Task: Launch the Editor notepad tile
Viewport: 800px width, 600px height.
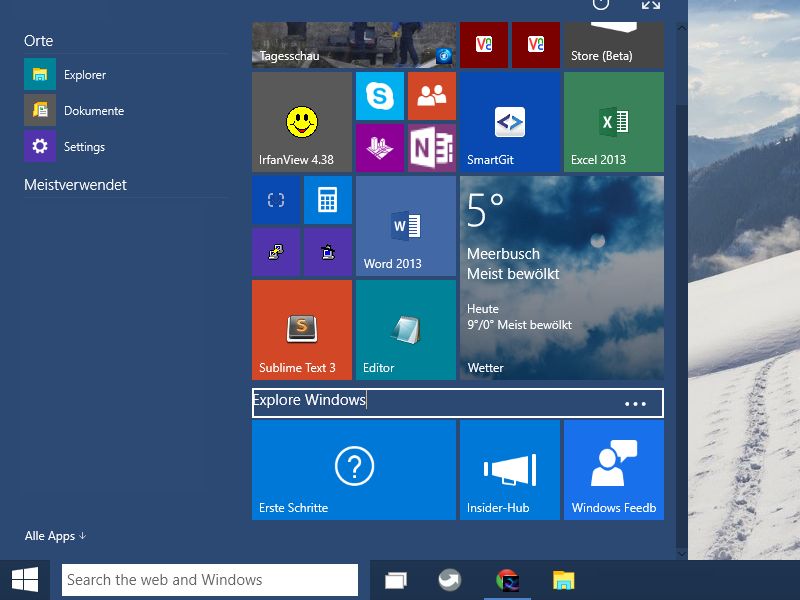Action: tap(406, 330)
